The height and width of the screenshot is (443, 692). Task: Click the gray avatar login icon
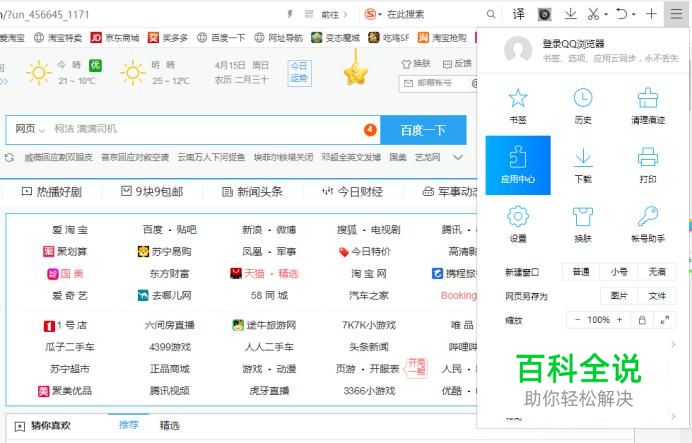[x=518, y=50]
